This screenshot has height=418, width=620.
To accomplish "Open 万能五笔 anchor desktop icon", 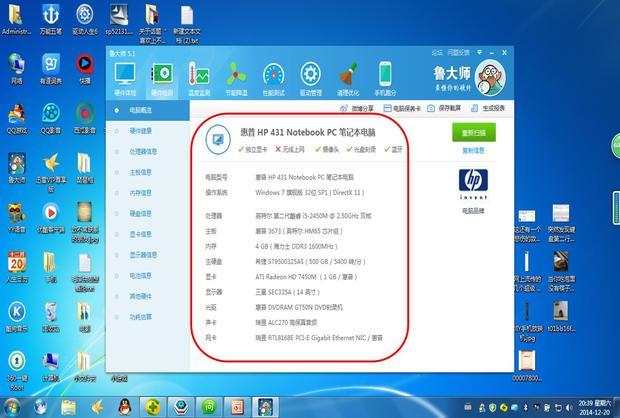I will pos(51,19).
